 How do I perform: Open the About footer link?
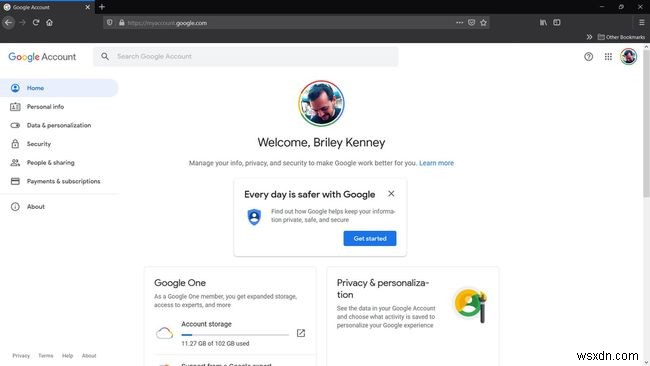89,356
